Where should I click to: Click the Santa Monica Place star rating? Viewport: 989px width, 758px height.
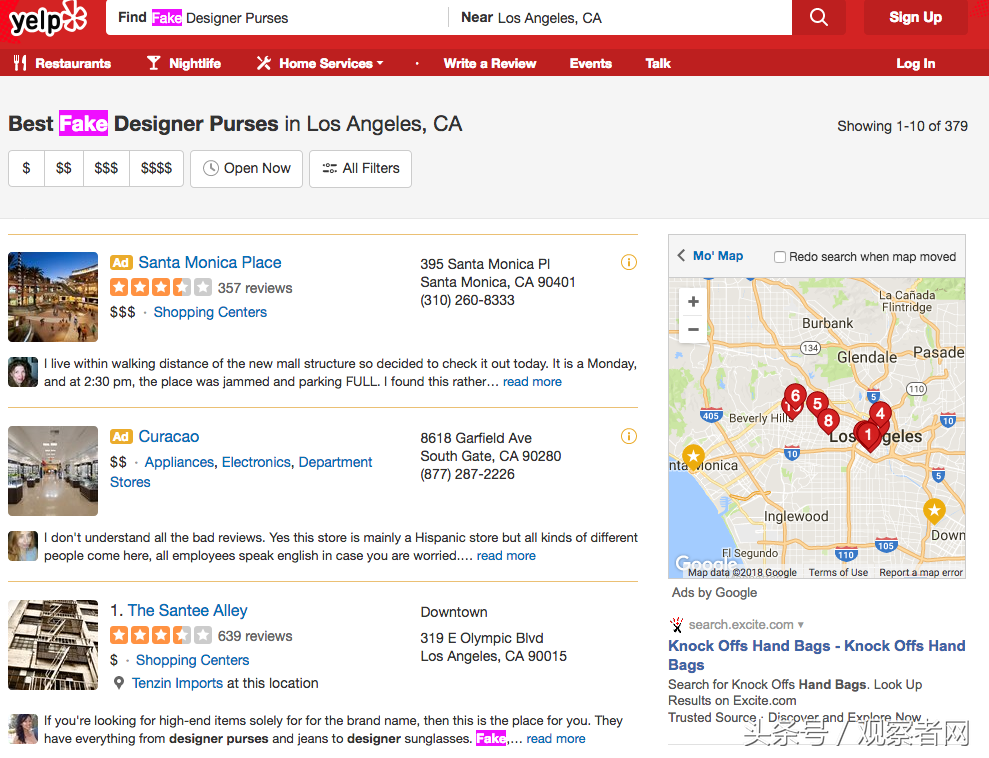[x=161, y=288]
